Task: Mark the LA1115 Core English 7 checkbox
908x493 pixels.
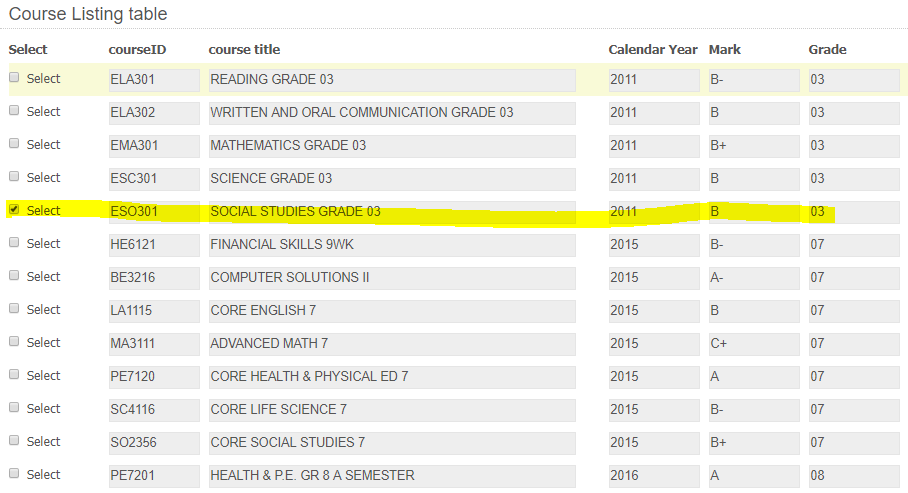Action: [14, 308]
